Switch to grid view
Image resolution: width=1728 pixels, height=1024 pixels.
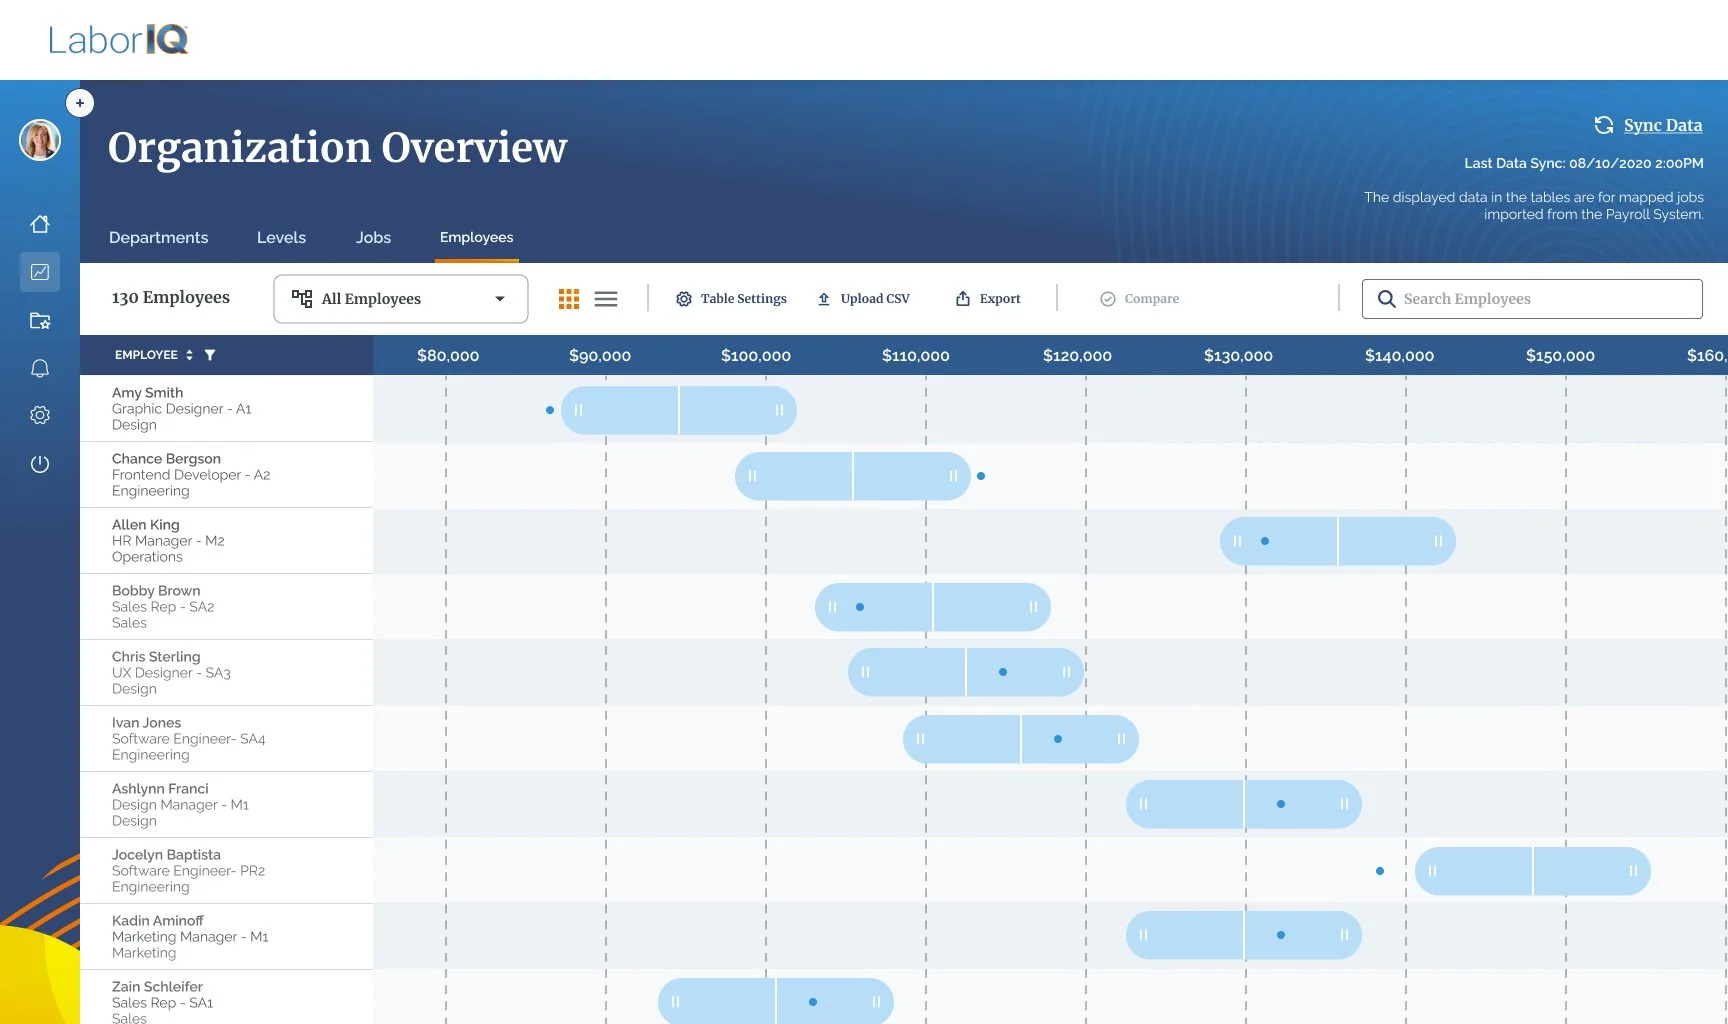[x=569, y=299]
